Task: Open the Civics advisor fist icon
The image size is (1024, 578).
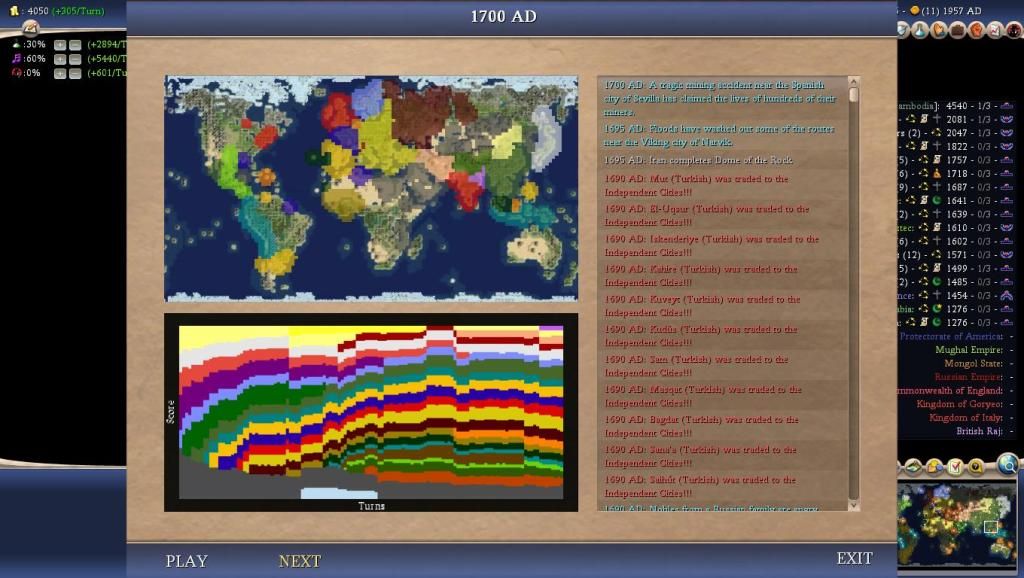Action: tap(976, 30)
